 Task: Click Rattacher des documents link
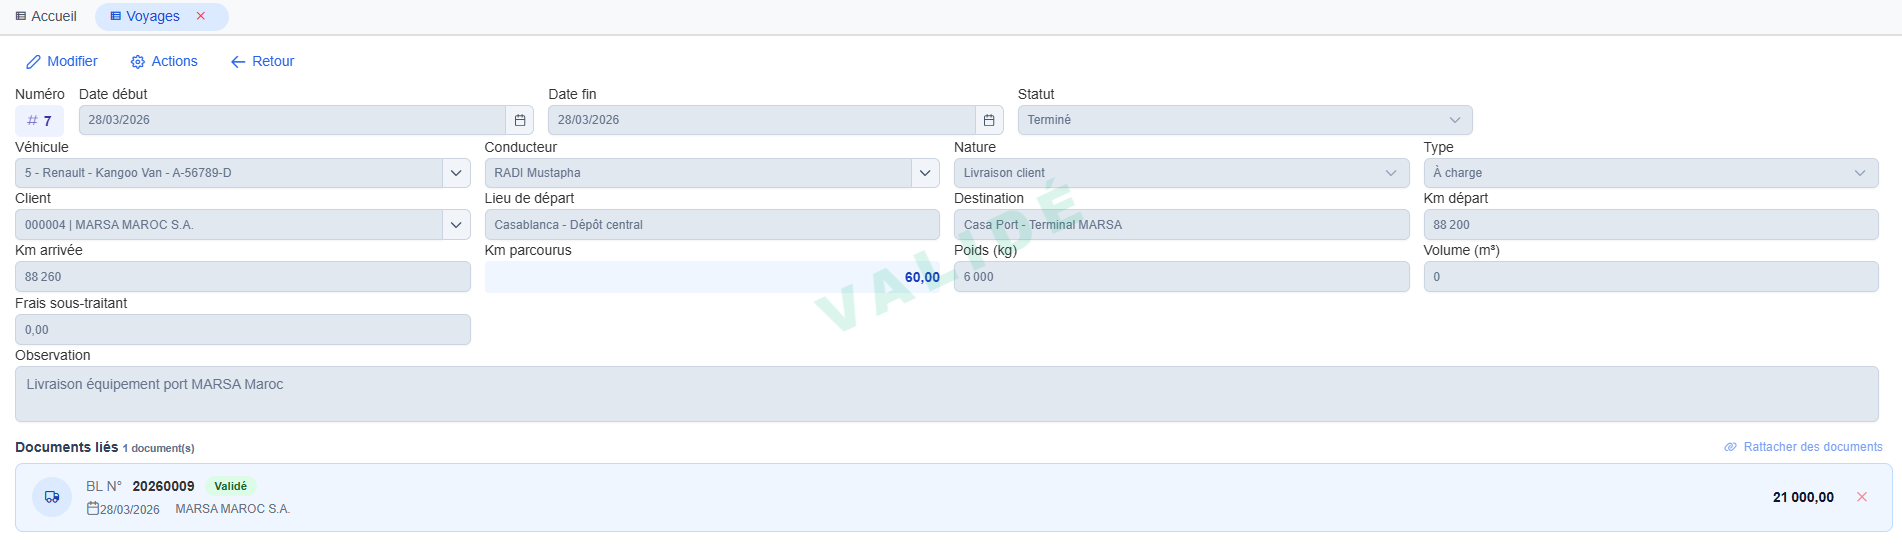click(1803, 447)
